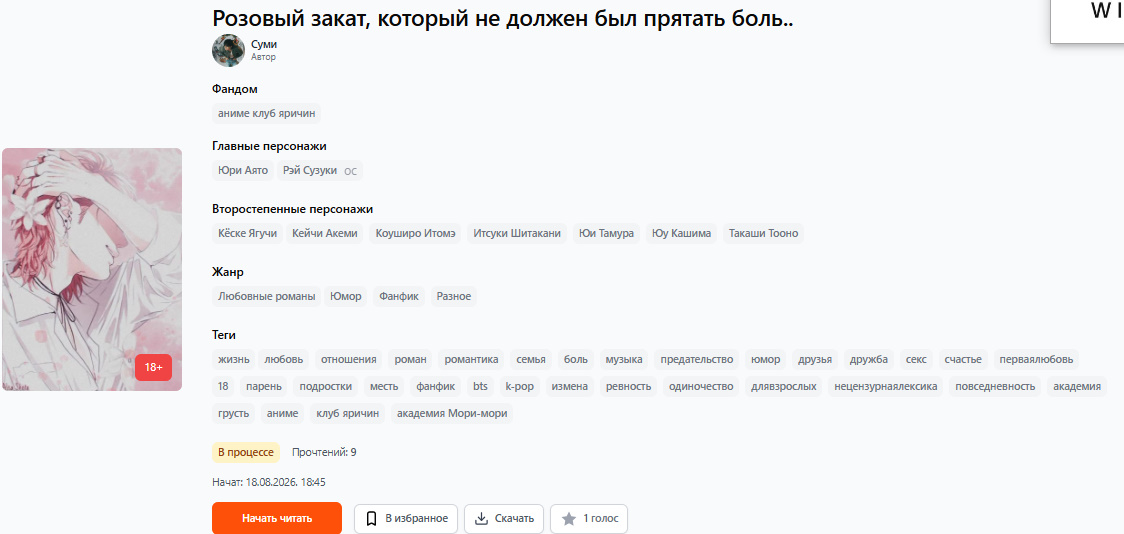This screenshot has height=534, width=1124.
Task: Click the дружба tag
Action: (x=870, y=359)
